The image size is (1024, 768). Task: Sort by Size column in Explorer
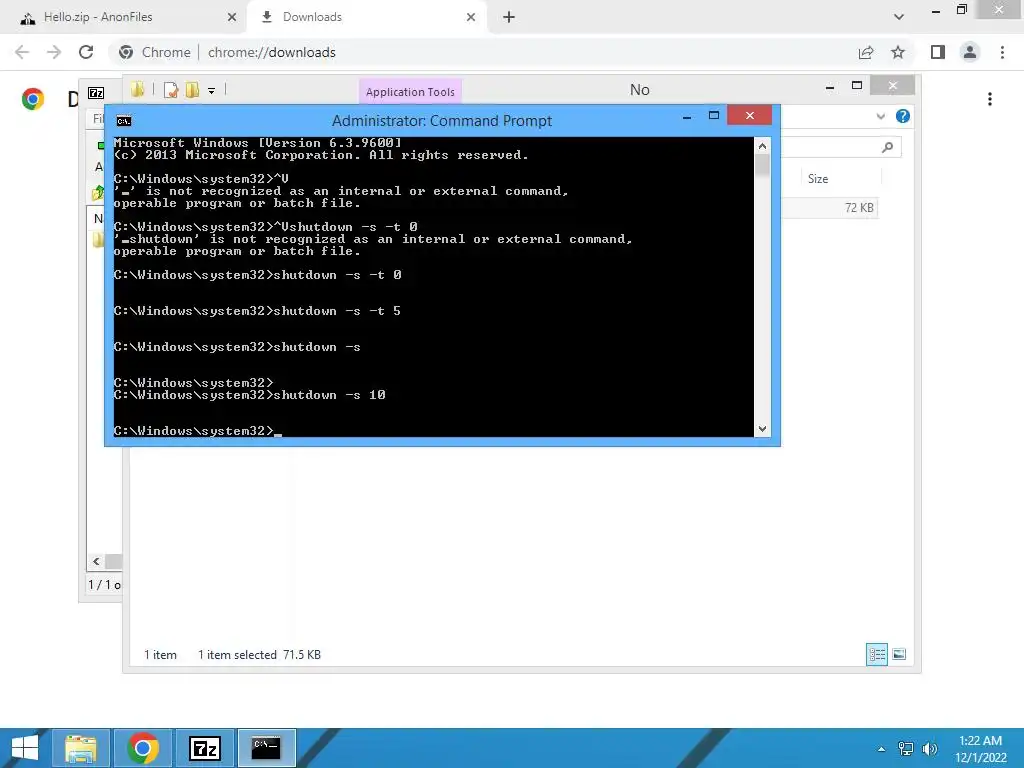(818, 179)
